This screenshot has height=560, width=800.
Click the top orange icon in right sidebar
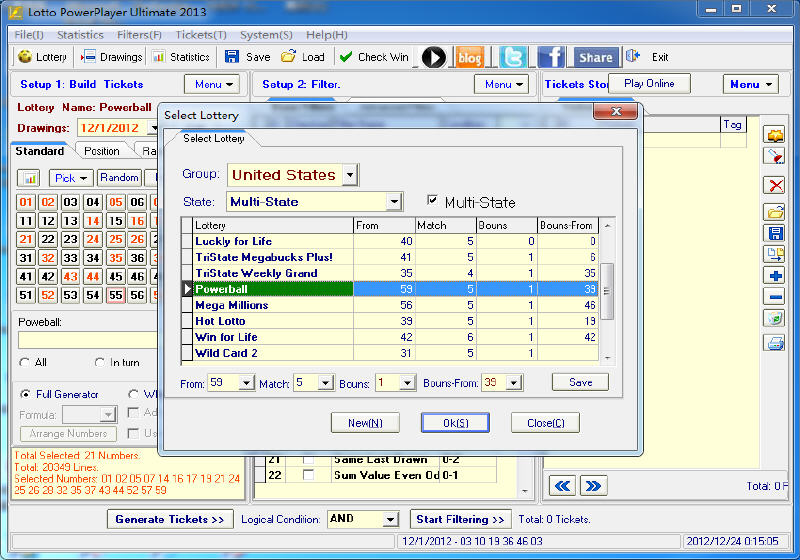pos(776,135)
